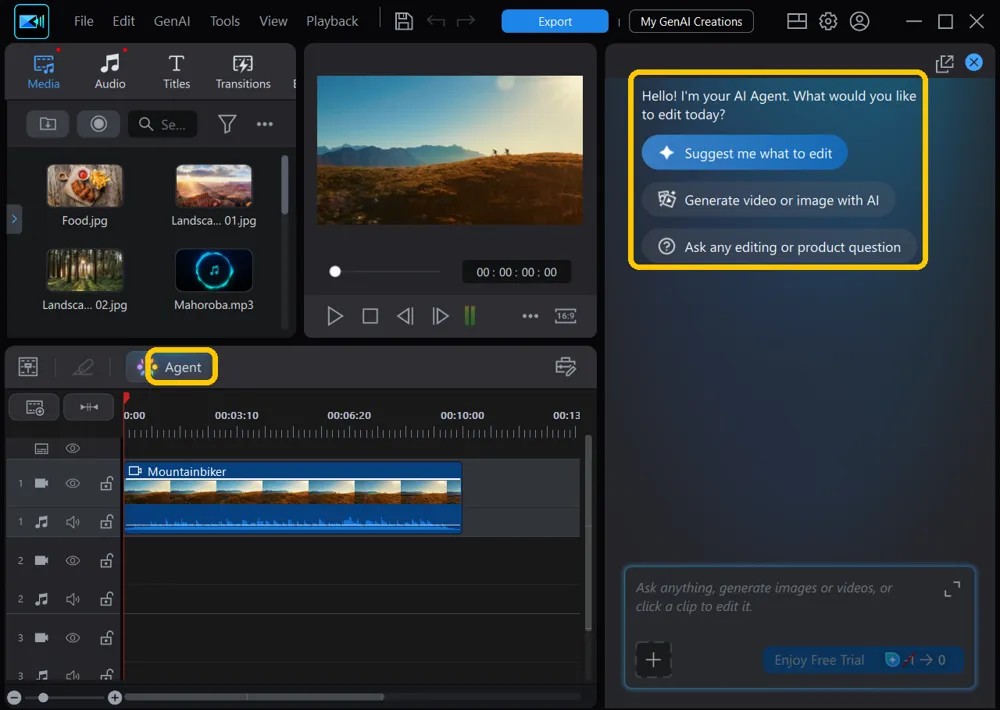Open the 16:9 aspect ratio selector
Screen dimensions: 1000x710
(x=565, y=316)
